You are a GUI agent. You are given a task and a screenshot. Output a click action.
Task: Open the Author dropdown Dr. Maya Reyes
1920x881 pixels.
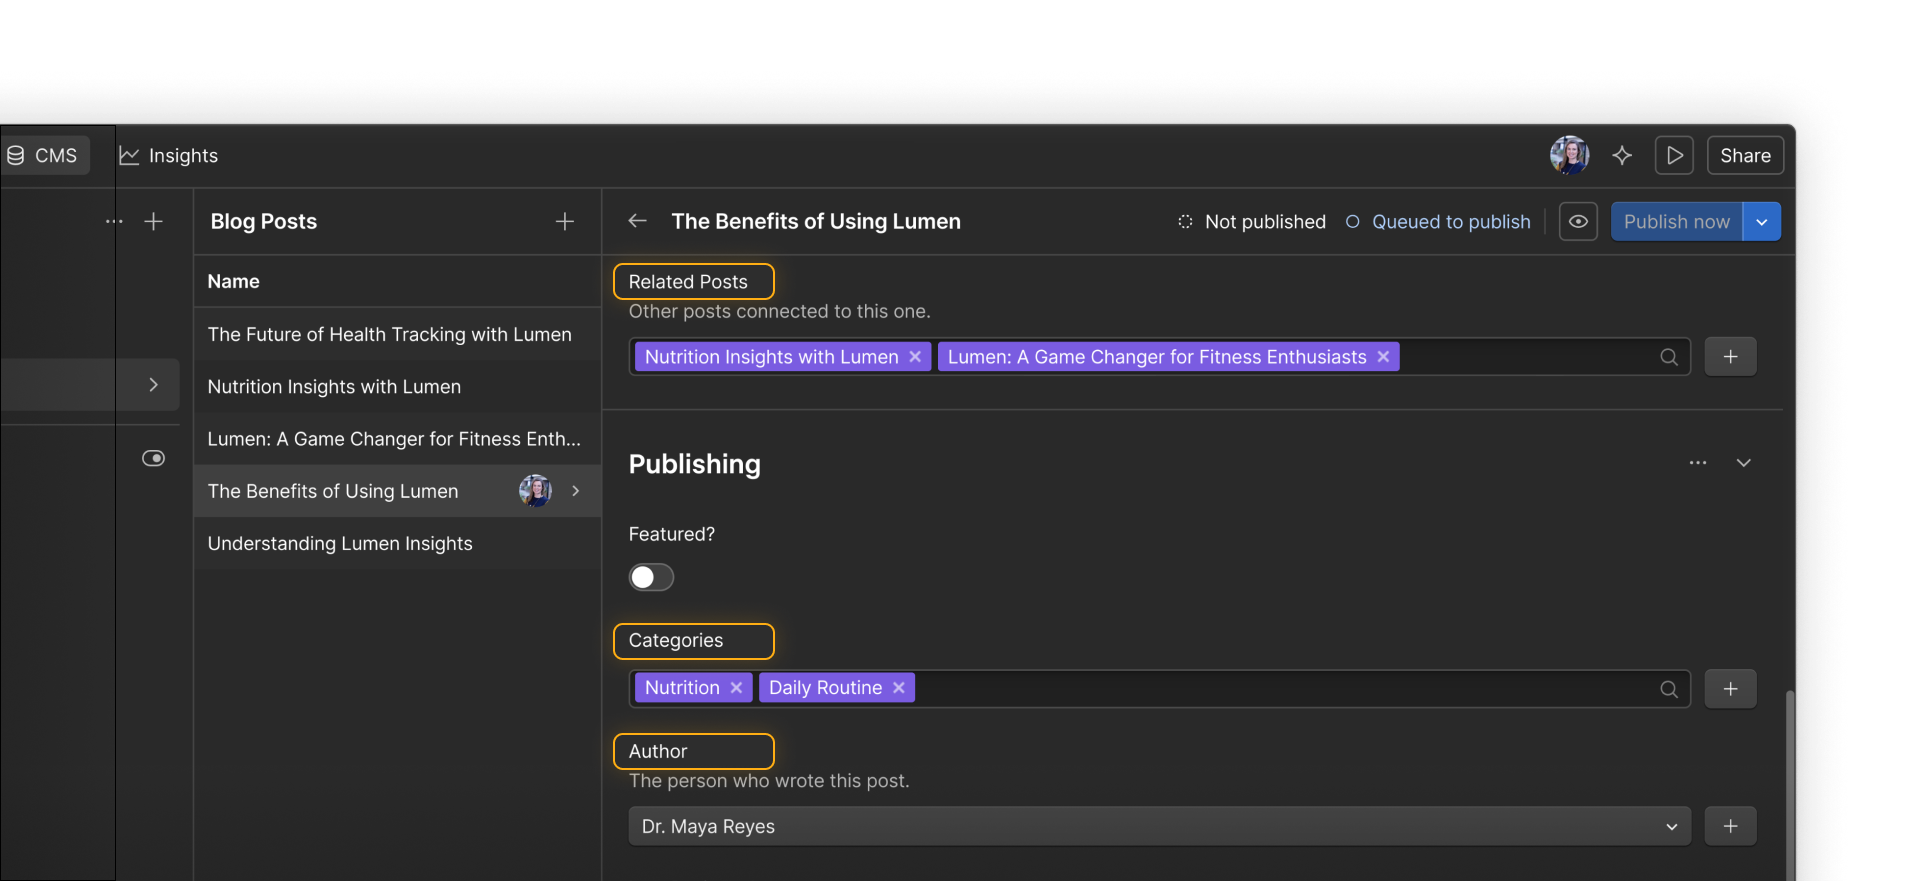point(1160,827)
